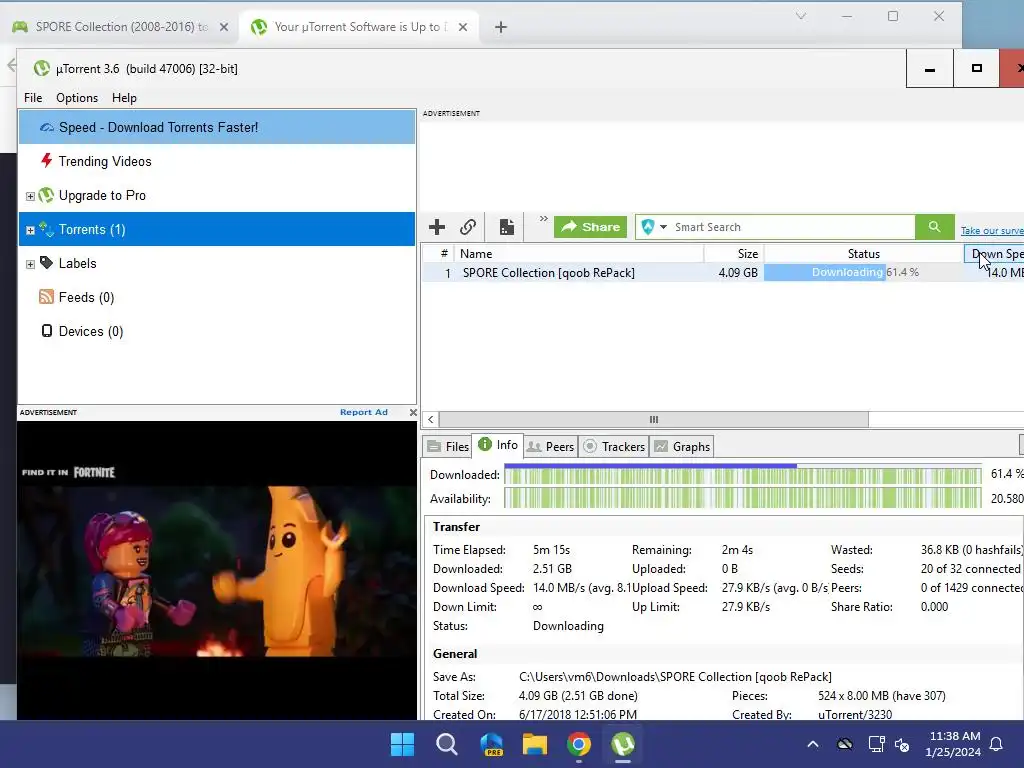The width and height of the screenshot is (1024, 768).
Task: Click the green search magnifier button
Action: (x=935, y=227)
